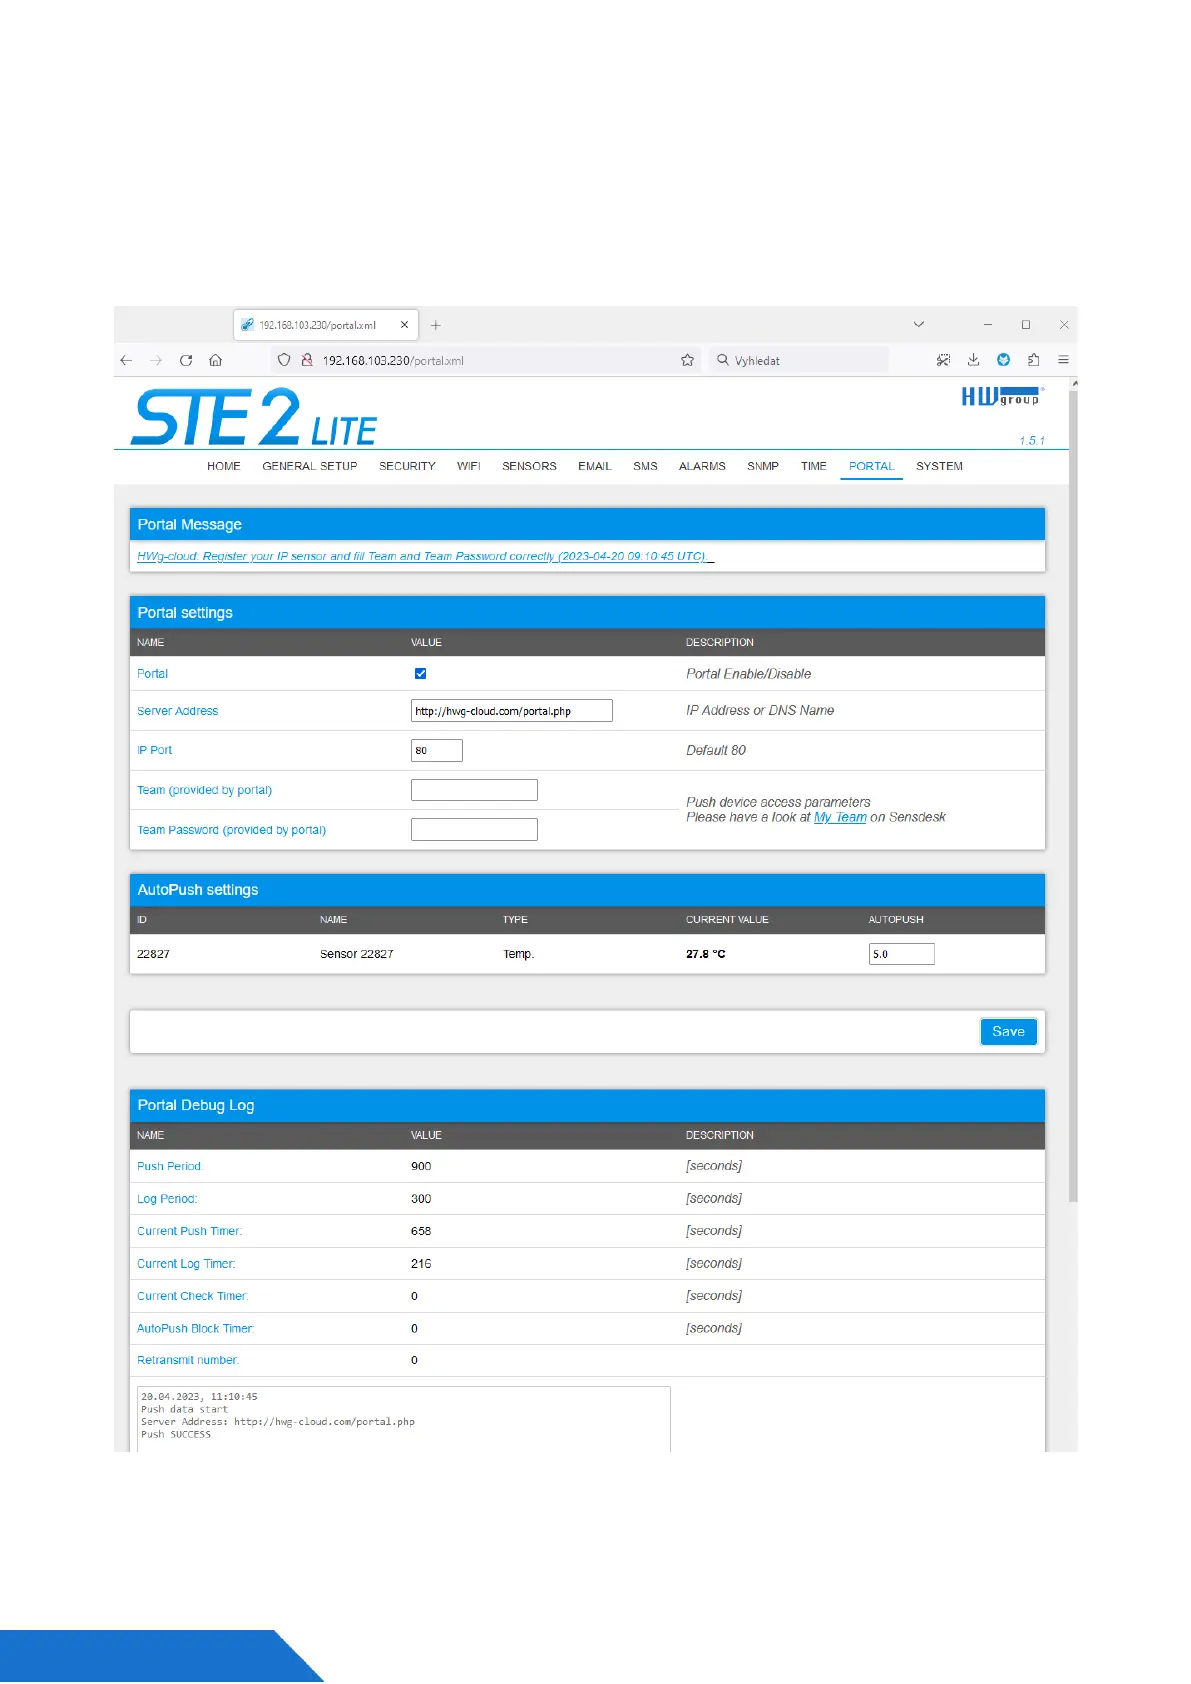Select the Log Period label

[x=167, y=1199]
